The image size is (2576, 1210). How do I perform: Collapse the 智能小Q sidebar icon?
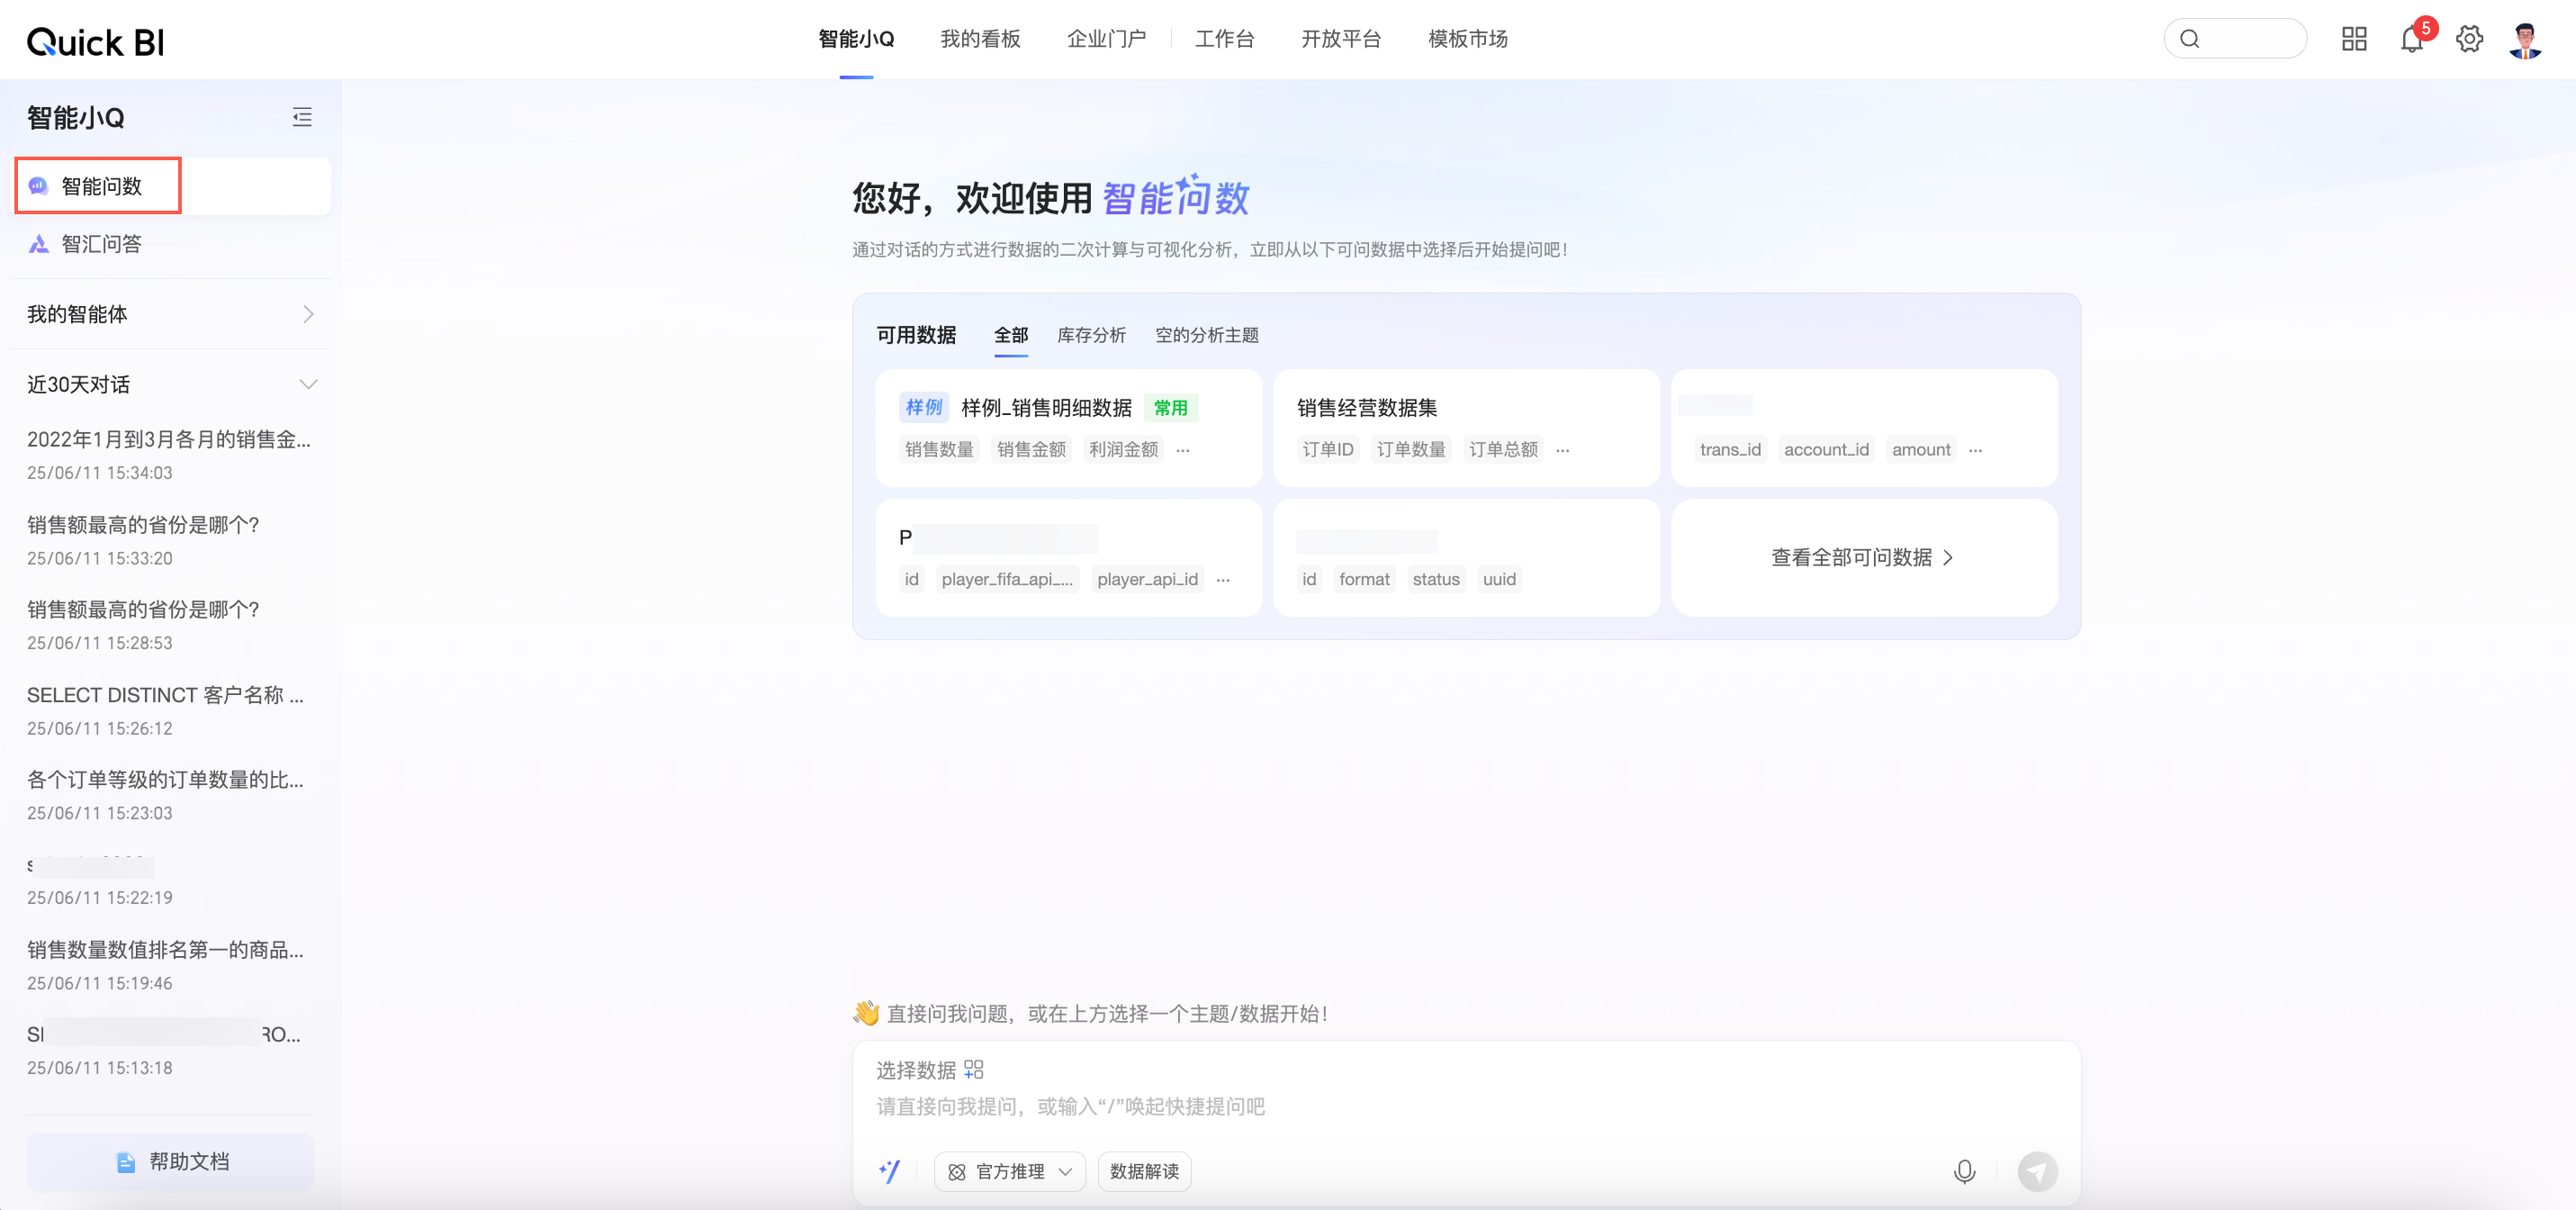[x=302, y=117]
